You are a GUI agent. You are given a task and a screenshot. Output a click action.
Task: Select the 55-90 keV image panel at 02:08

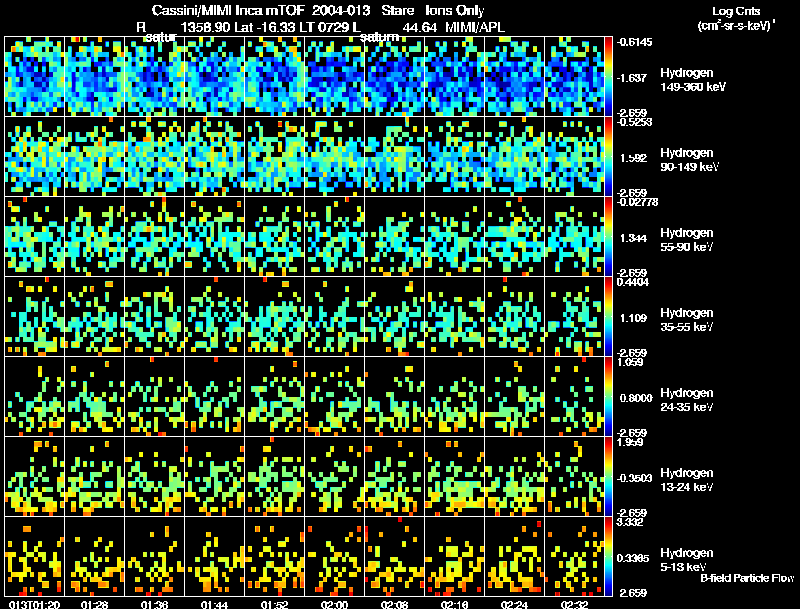coord(394,237)
